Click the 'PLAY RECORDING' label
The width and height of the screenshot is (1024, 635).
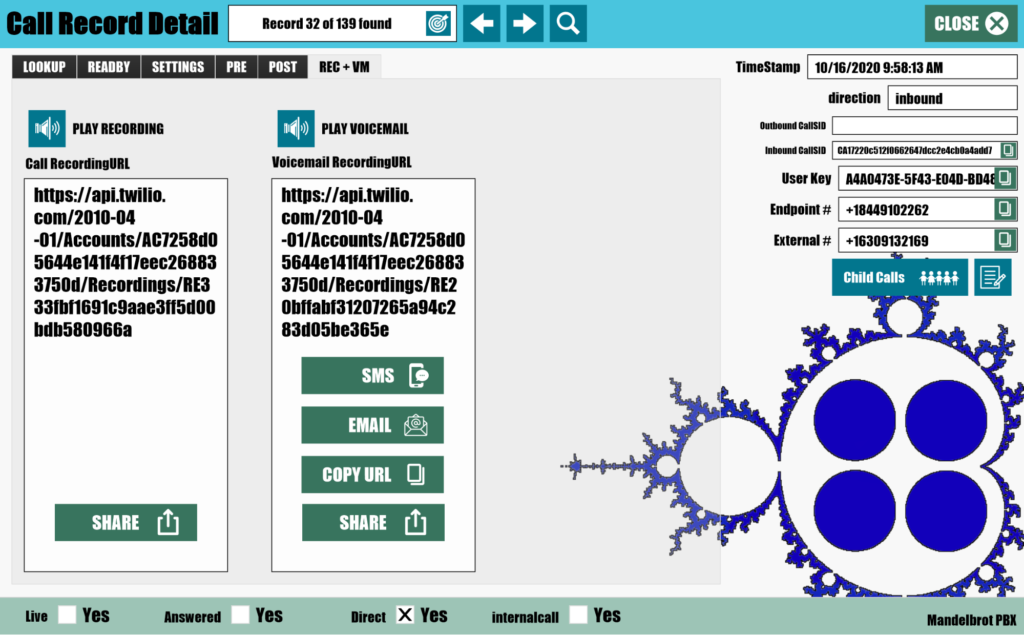pos(118,129)
